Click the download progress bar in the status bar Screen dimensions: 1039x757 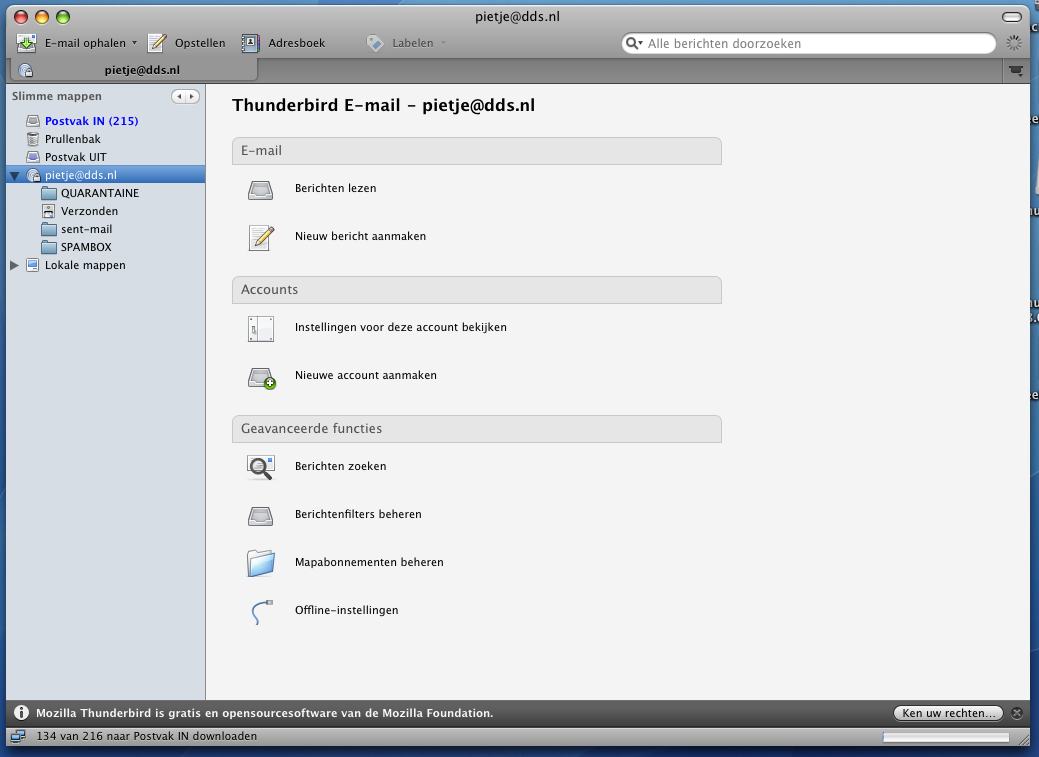pos(946,737)
